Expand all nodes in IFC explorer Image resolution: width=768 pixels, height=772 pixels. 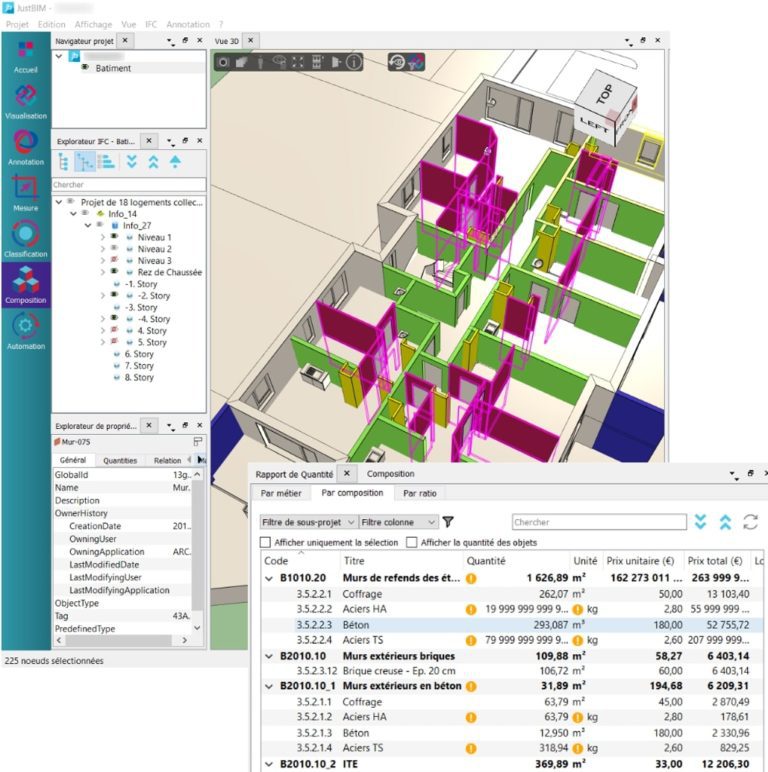131,162
